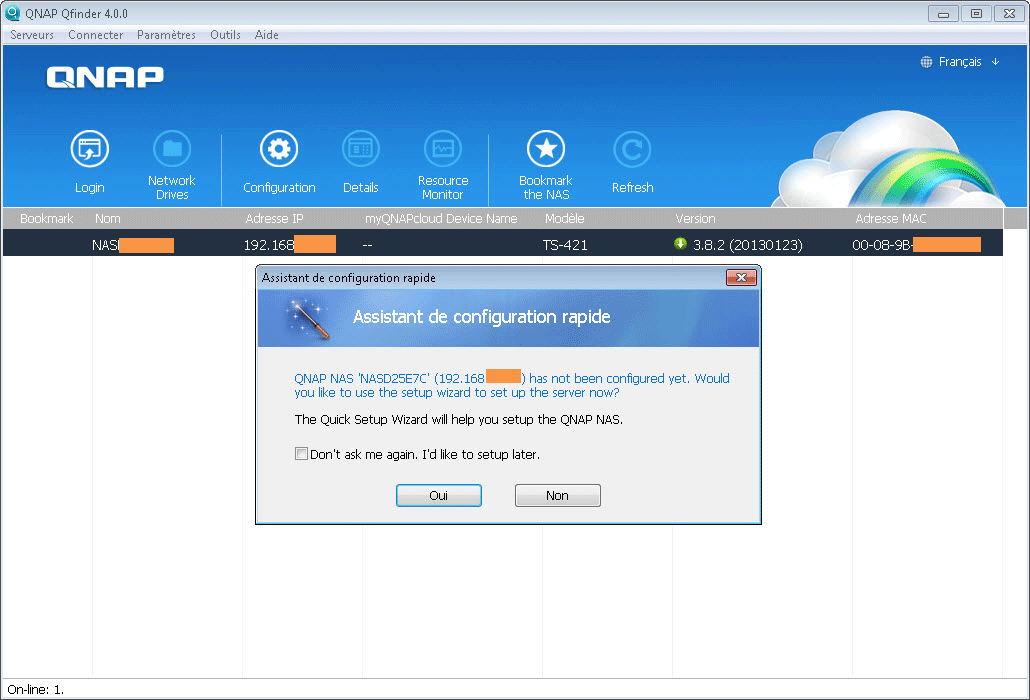This screenshot has height=700, width=1030.
Task: Click the Login toolbar icon
Action: point(89,149)
